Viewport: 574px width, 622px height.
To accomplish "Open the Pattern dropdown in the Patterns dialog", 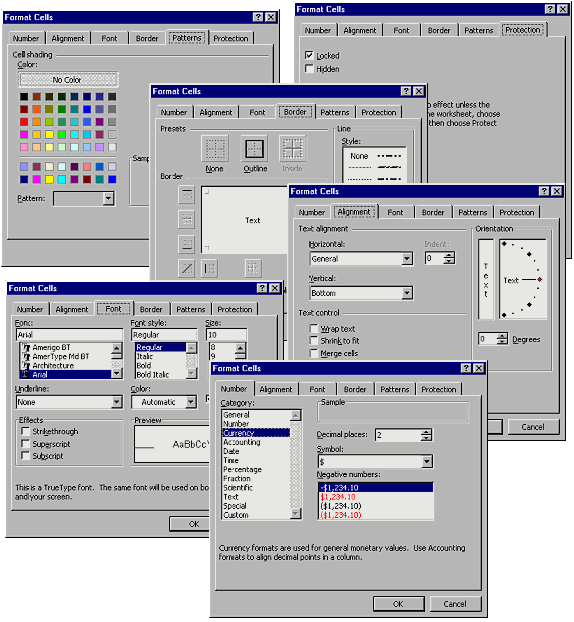I will coord(108,198).
